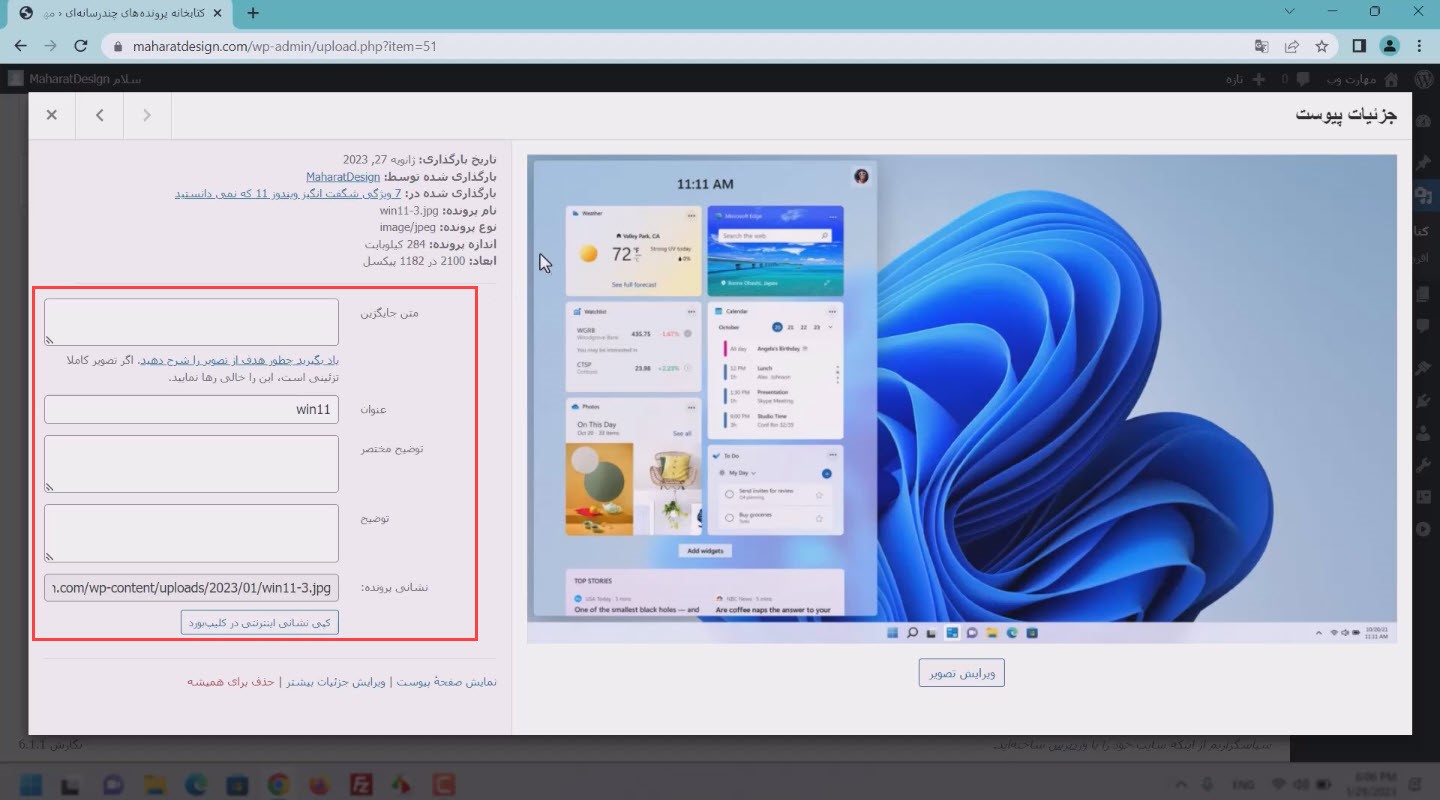The image size is (1440, 800).
Task: Show hidden system tray icons chevron
Action: pyautogui.click(x=1182, y=784)
